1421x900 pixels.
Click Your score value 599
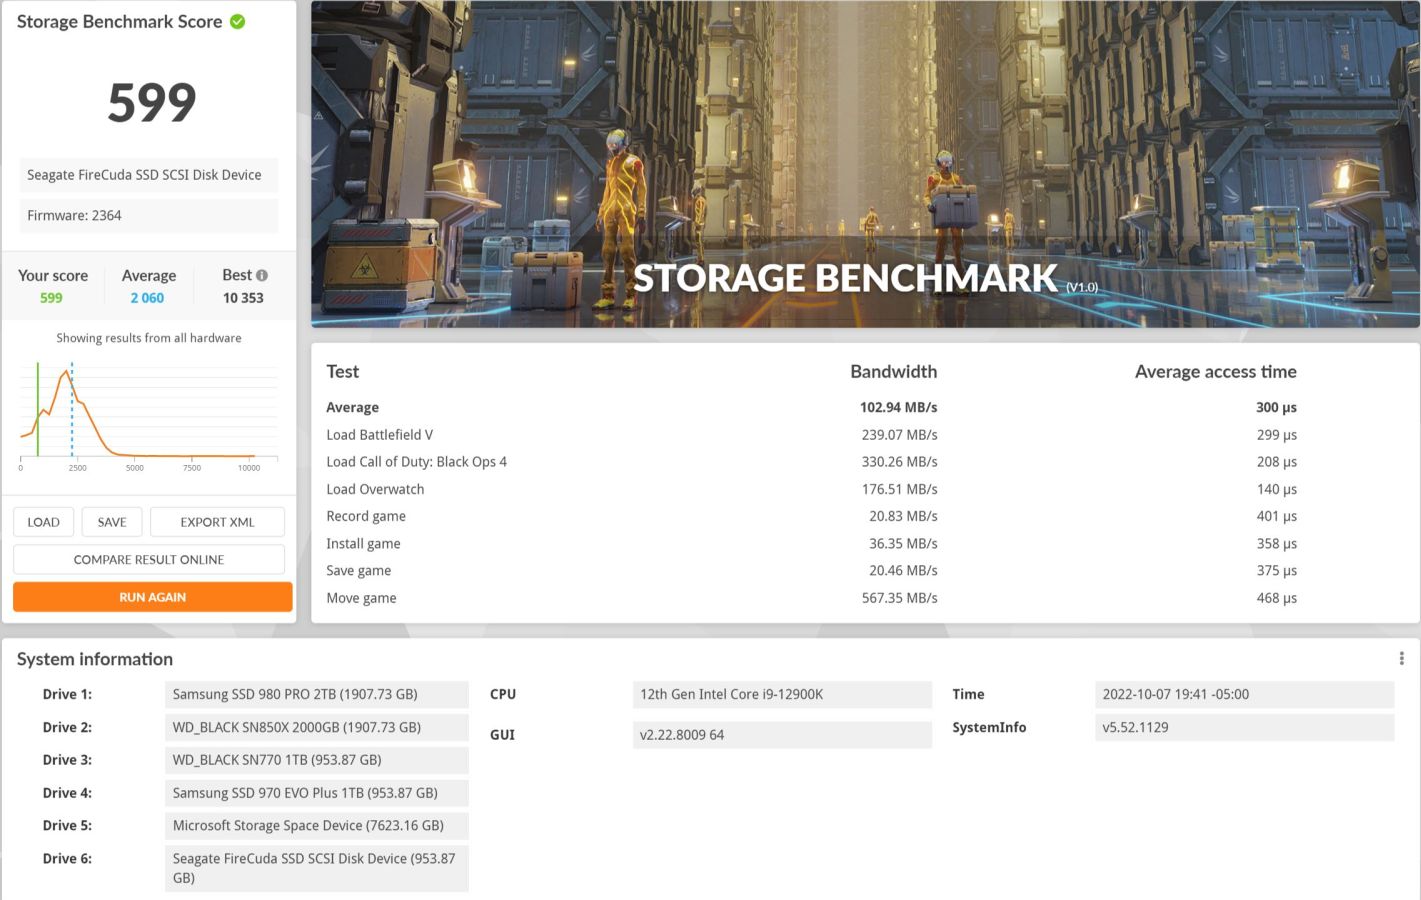(51, 298)
